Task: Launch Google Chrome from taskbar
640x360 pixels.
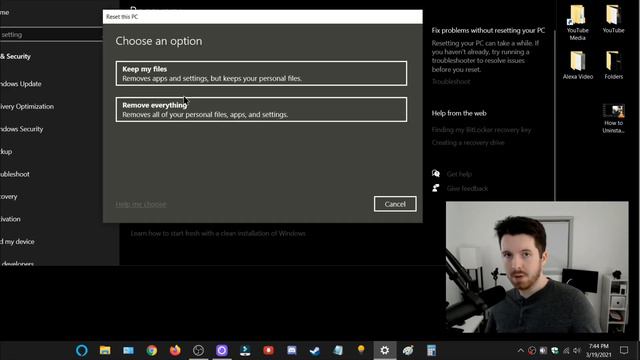Action: point(152,350)
